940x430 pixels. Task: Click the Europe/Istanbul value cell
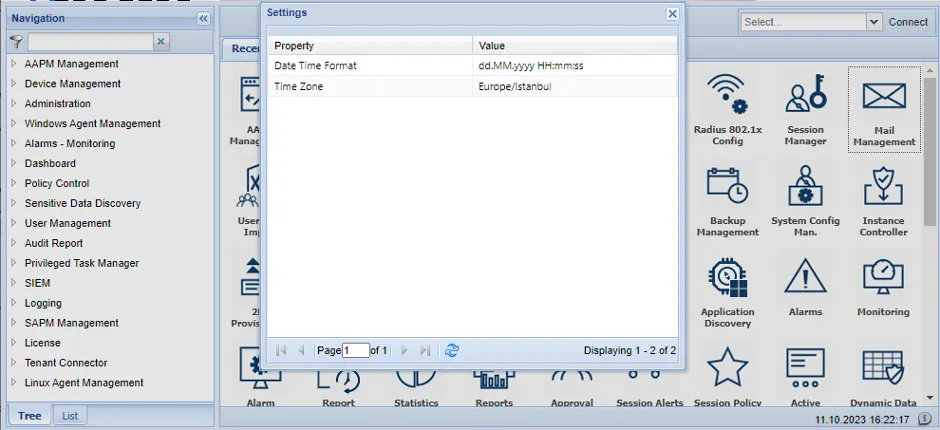tap(575, 86)
